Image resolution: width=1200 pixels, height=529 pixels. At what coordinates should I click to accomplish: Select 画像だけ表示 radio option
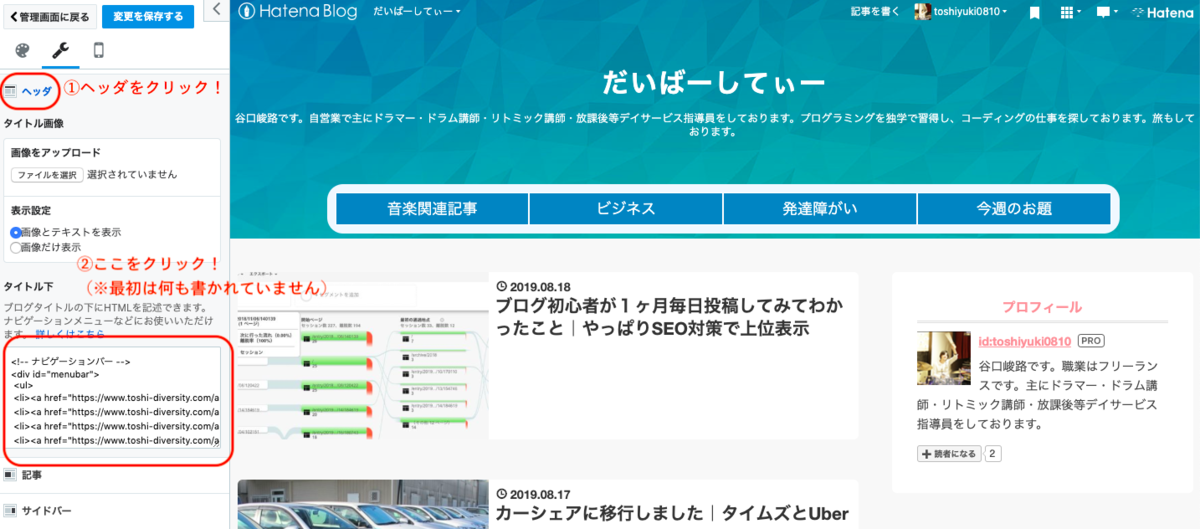coord(15,247)
